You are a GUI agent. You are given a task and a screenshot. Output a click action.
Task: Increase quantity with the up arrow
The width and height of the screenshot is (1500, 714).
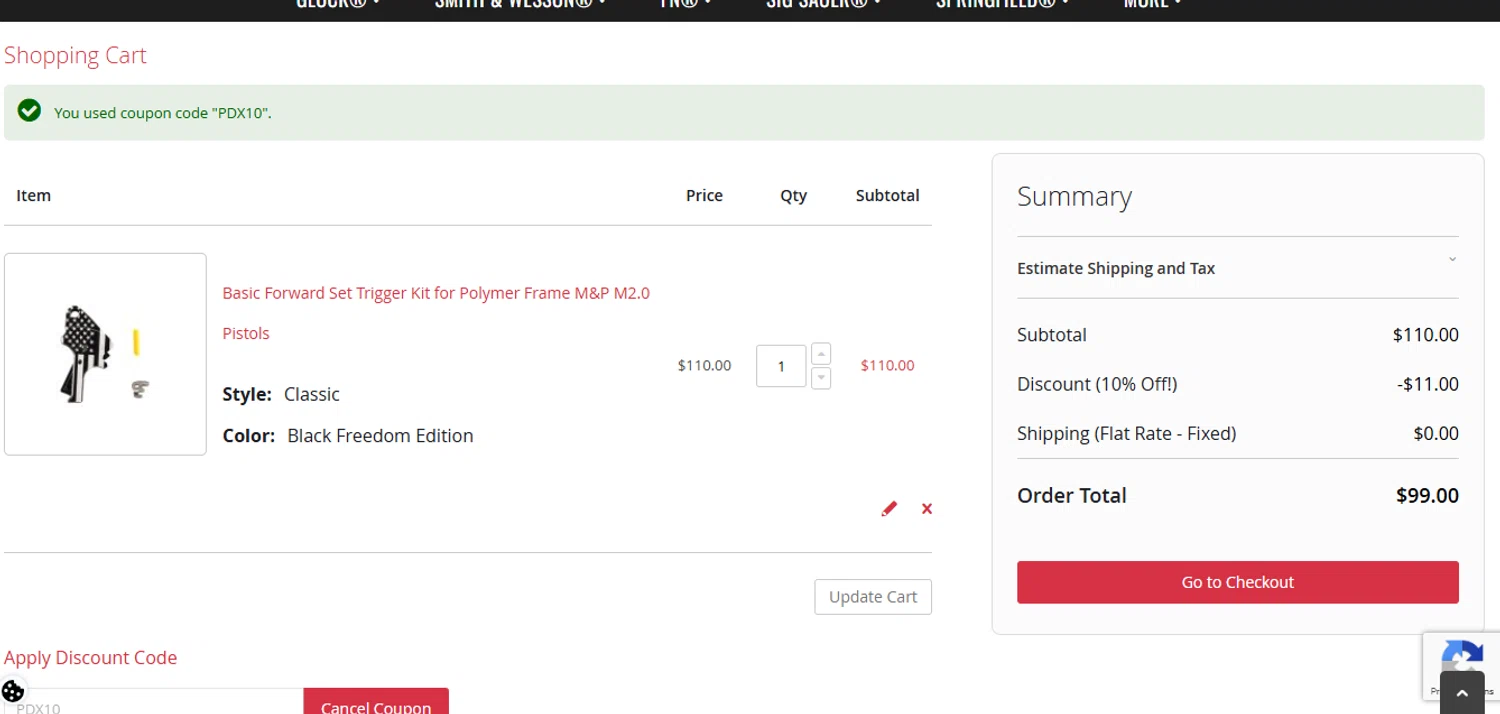[x=821, y=354]
